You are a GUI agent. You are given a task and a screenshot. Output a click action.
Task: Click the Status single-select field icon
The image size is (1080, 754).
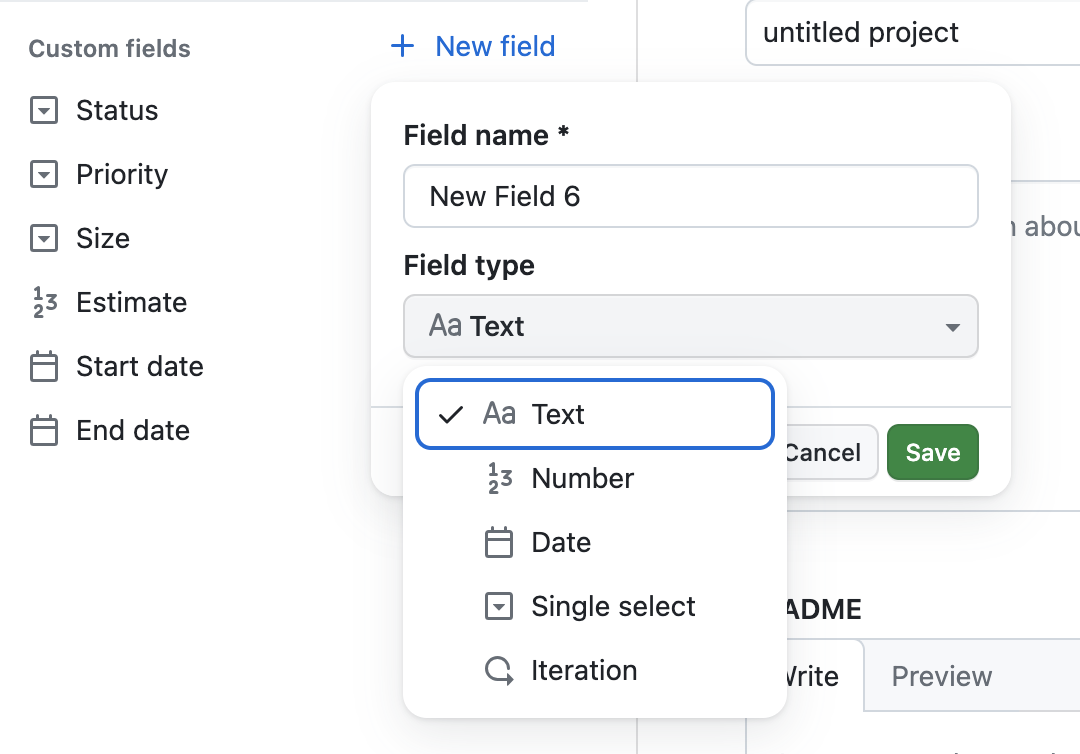pyautogui.click(x=44, y=110)
